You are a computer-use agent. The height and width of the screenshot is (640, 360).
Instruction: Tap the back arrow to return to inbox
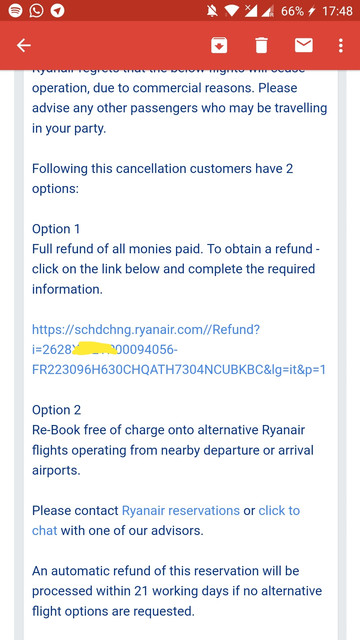[24, 45]
